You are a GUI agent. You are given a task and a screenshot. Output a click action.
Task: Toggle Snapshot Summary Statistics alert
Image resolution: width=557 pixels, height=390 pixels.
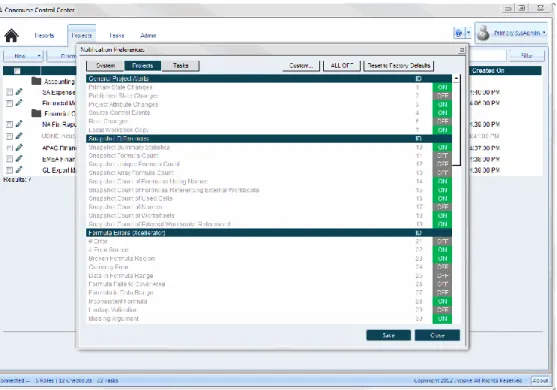pyautogui.click(x=442, y=147)
